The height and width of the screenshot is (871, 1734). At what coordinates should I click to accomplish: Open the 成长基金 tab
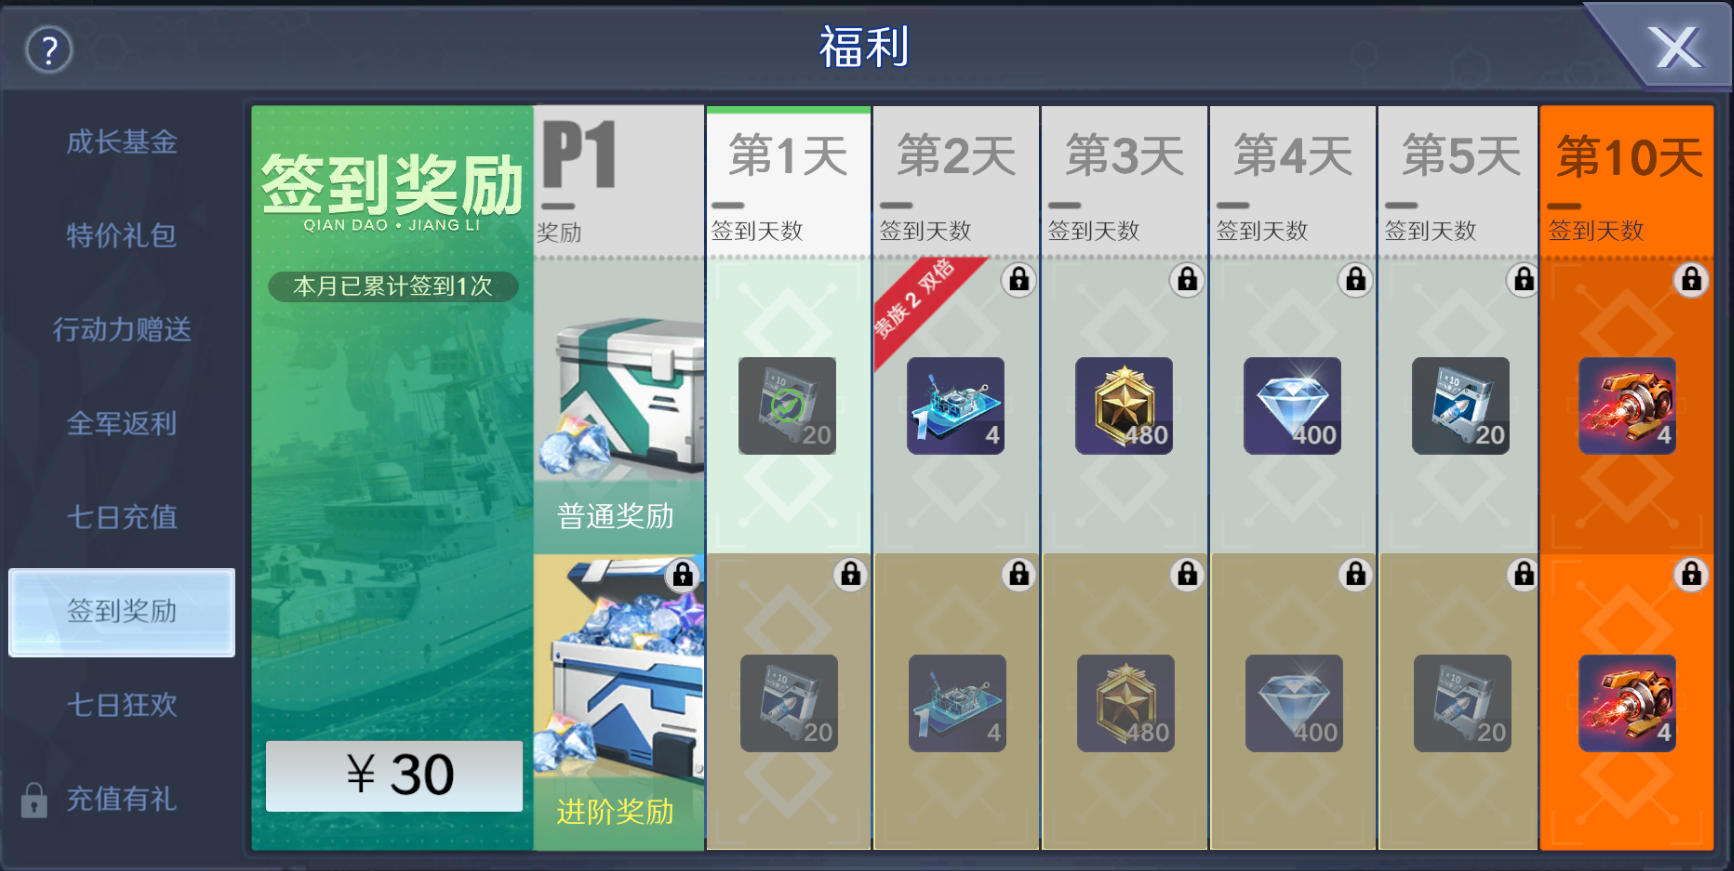coord(122,142)
